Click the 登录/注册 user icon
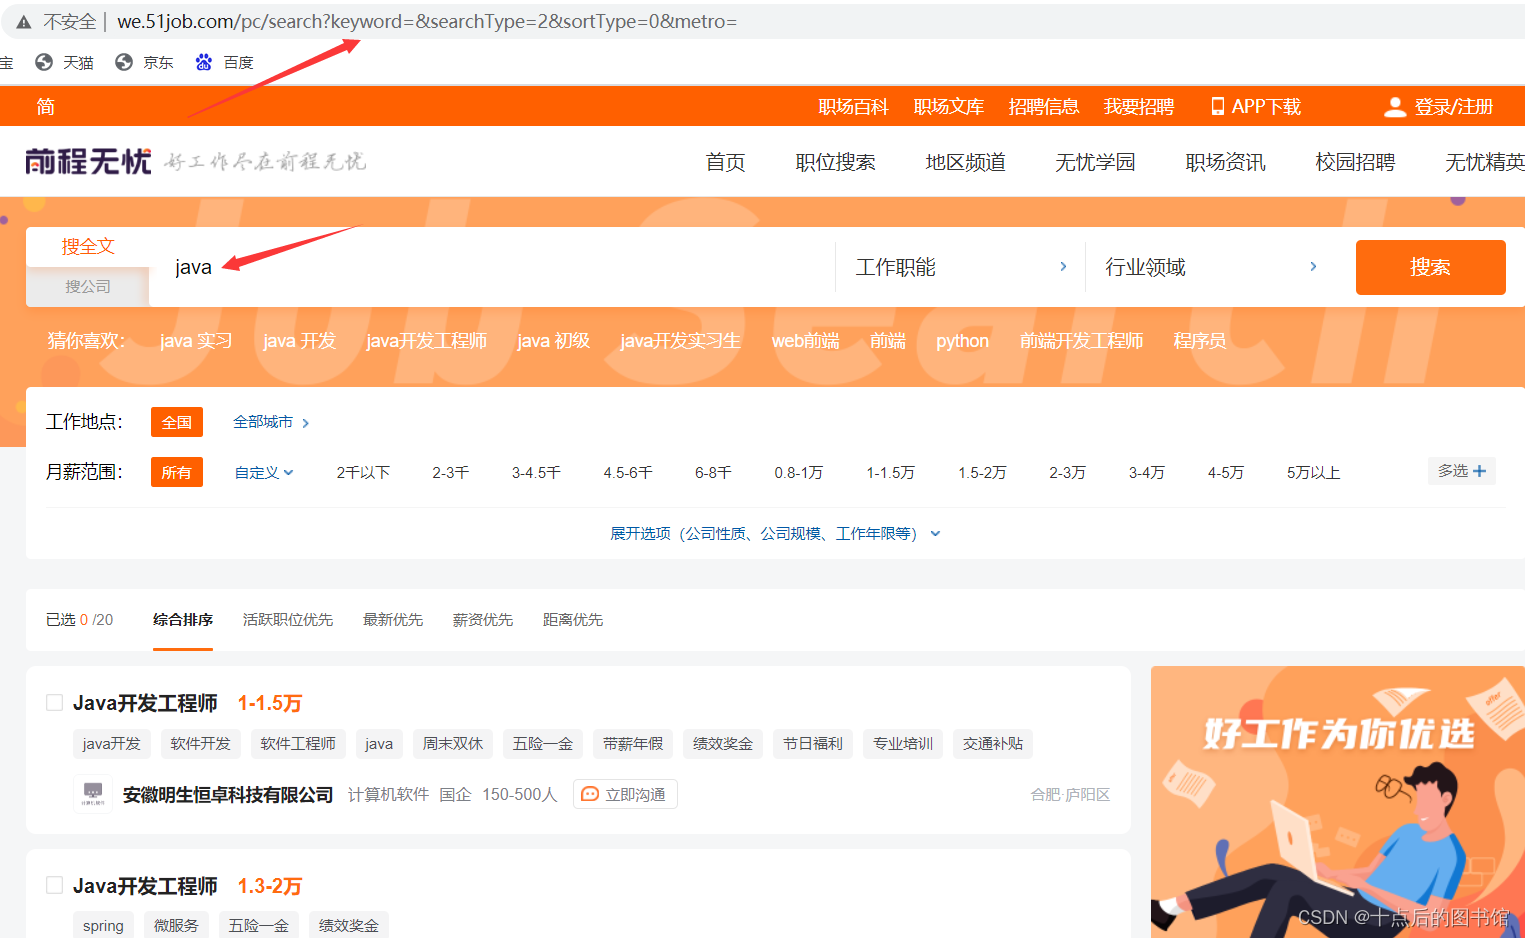This screenshot has height=938, width=1525. point(1394,107)
